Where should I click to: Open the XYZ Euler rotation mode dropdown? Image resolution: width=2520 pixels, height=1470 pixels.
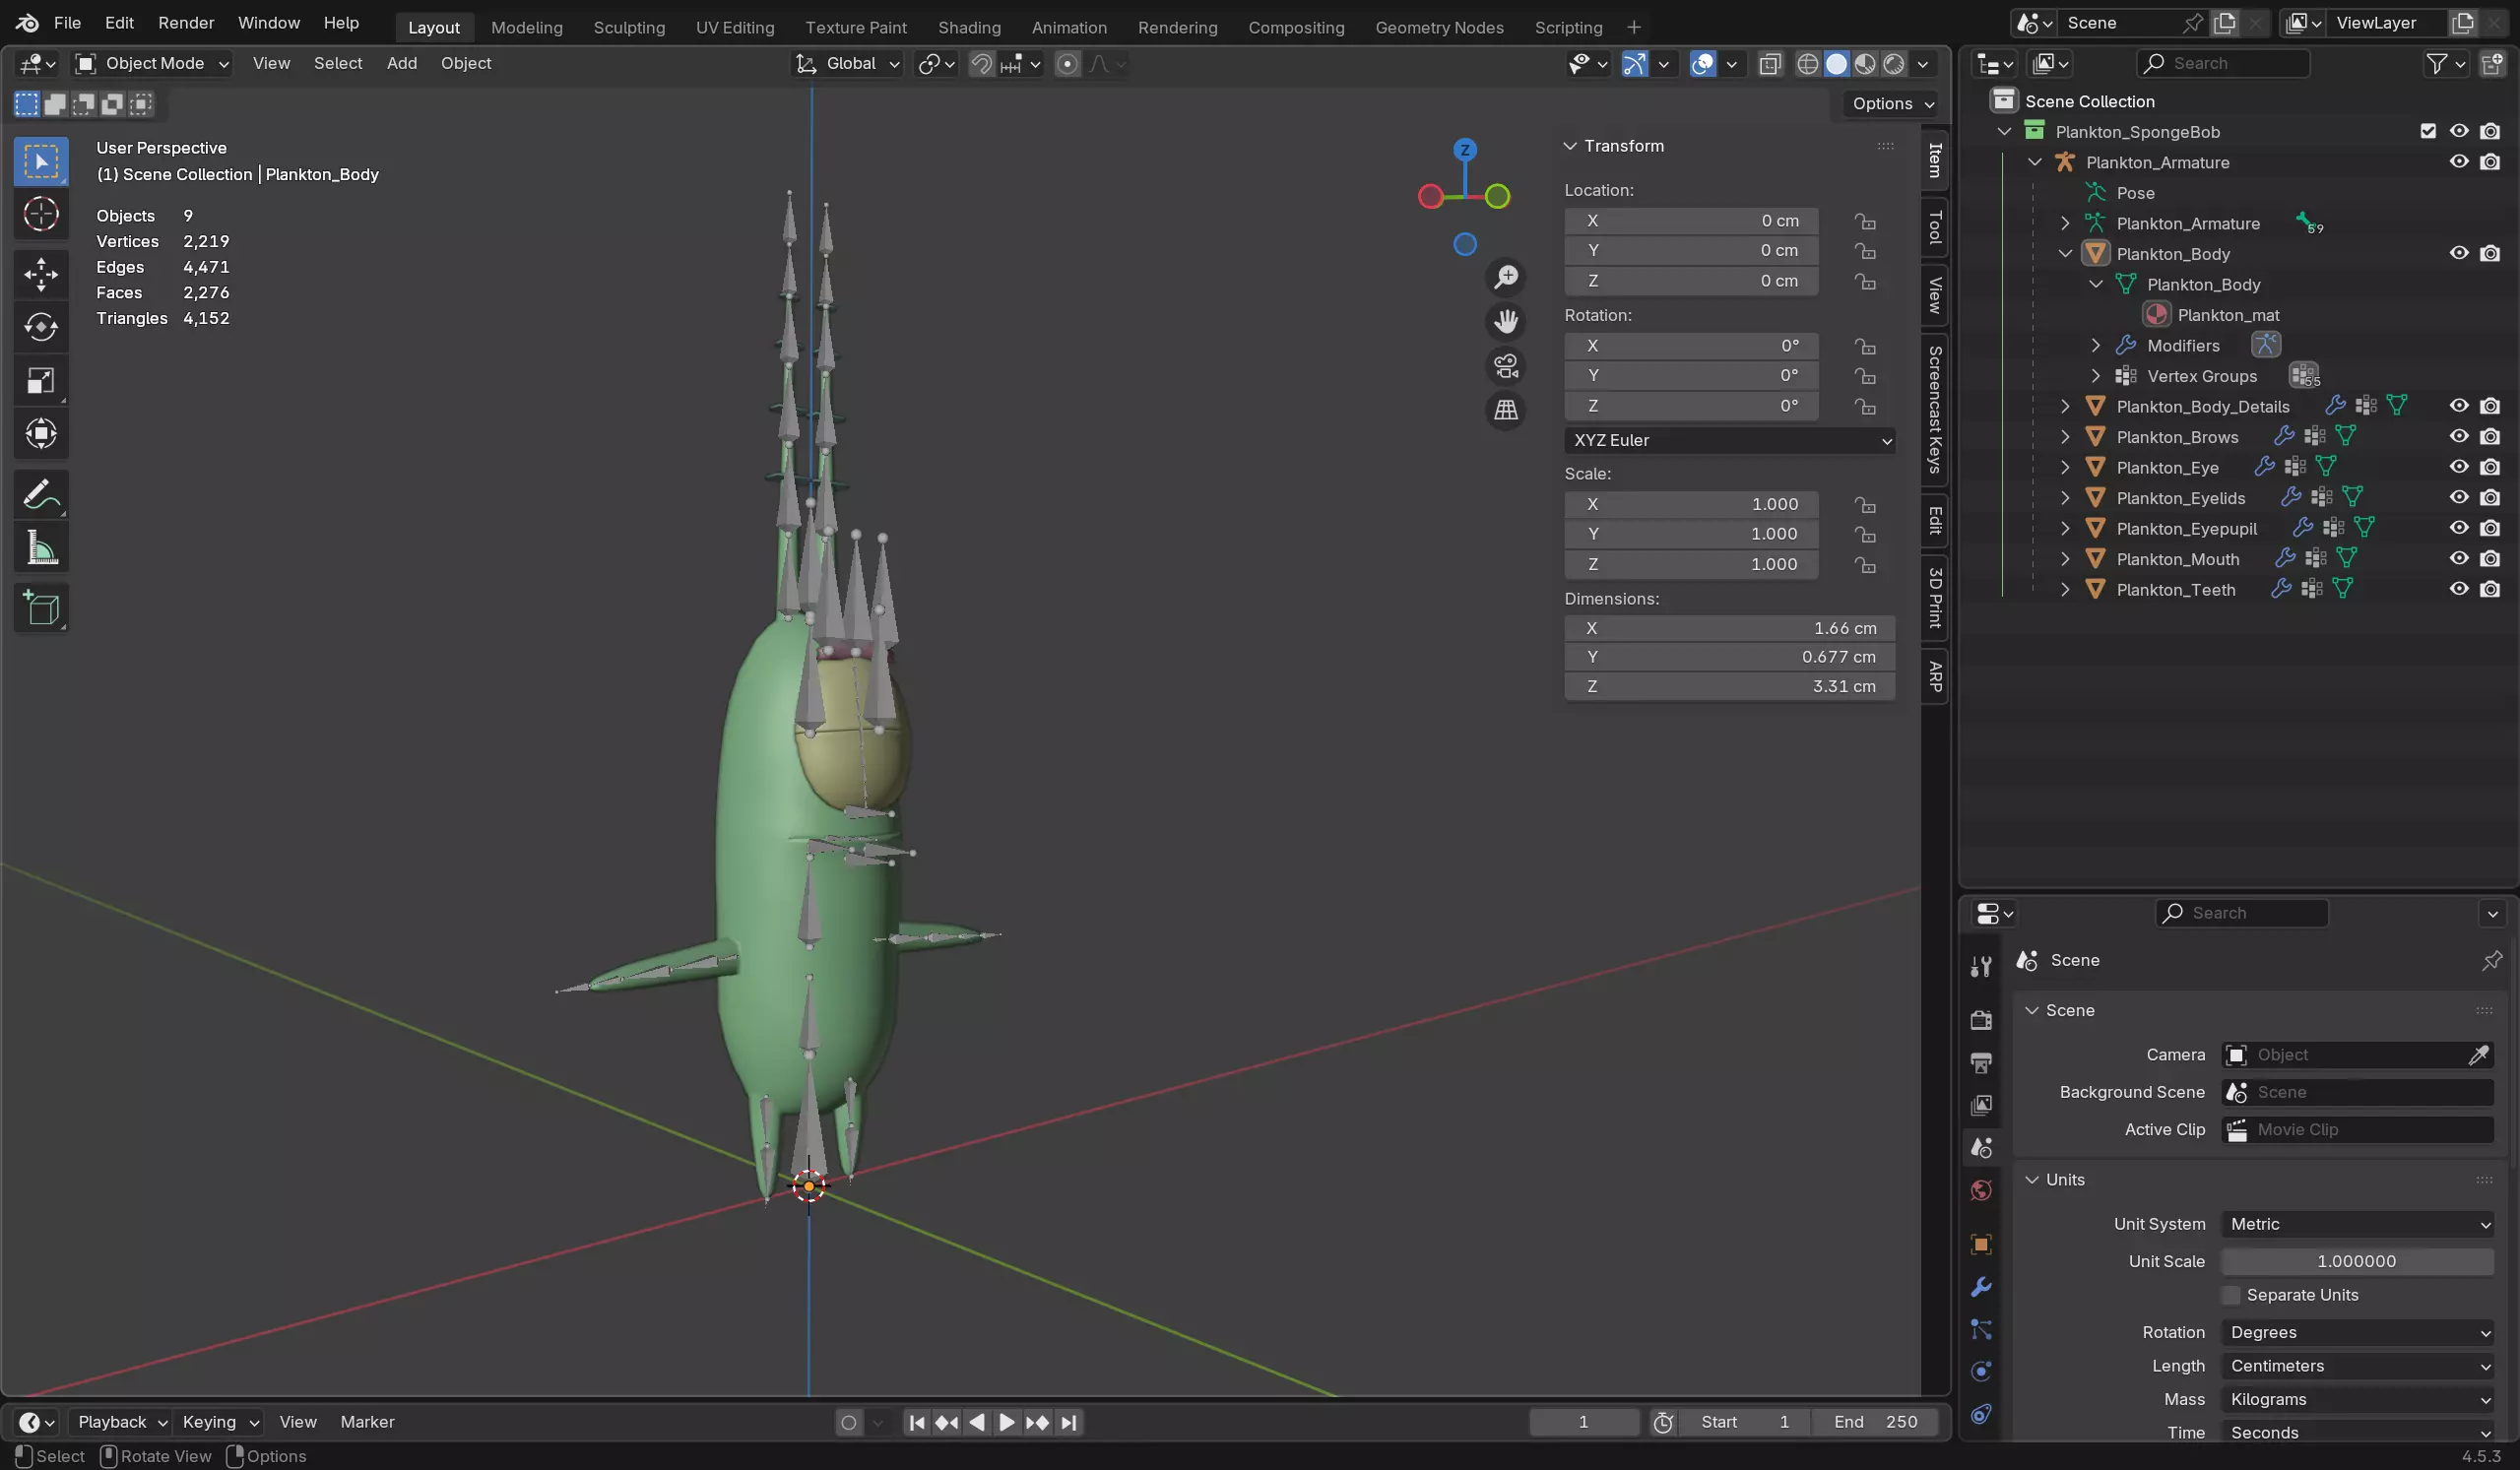click(1729, 440)
